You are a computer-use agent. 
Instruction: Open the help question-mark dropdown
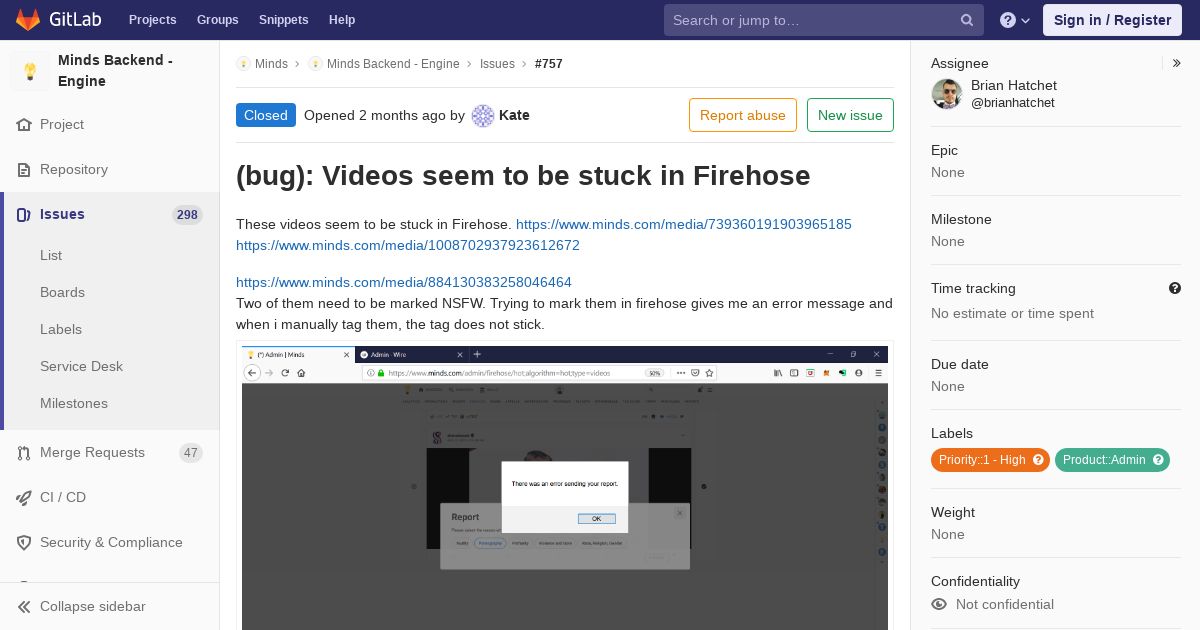coord(1015,20)
